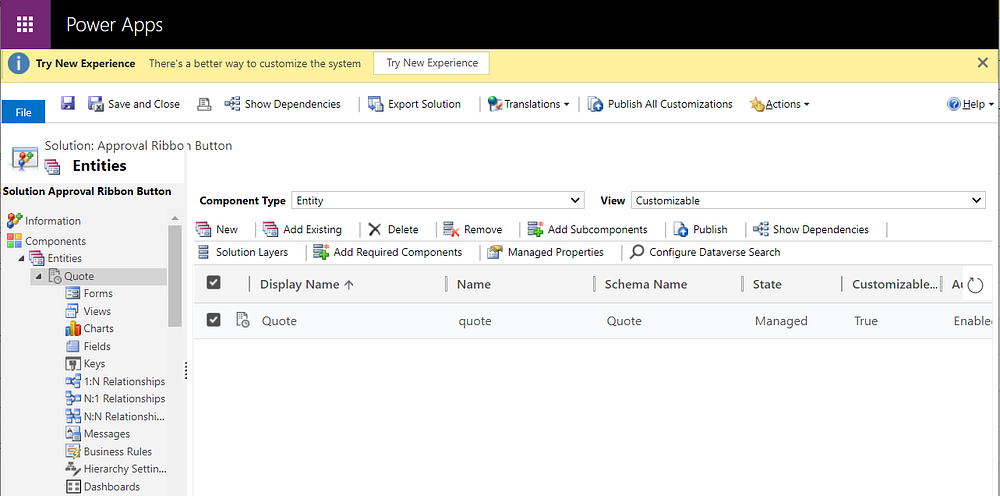Click the vertical splitter handle dots
Image resolution: width=1000 pixels, height=496 pixels.
coord(186,370)
